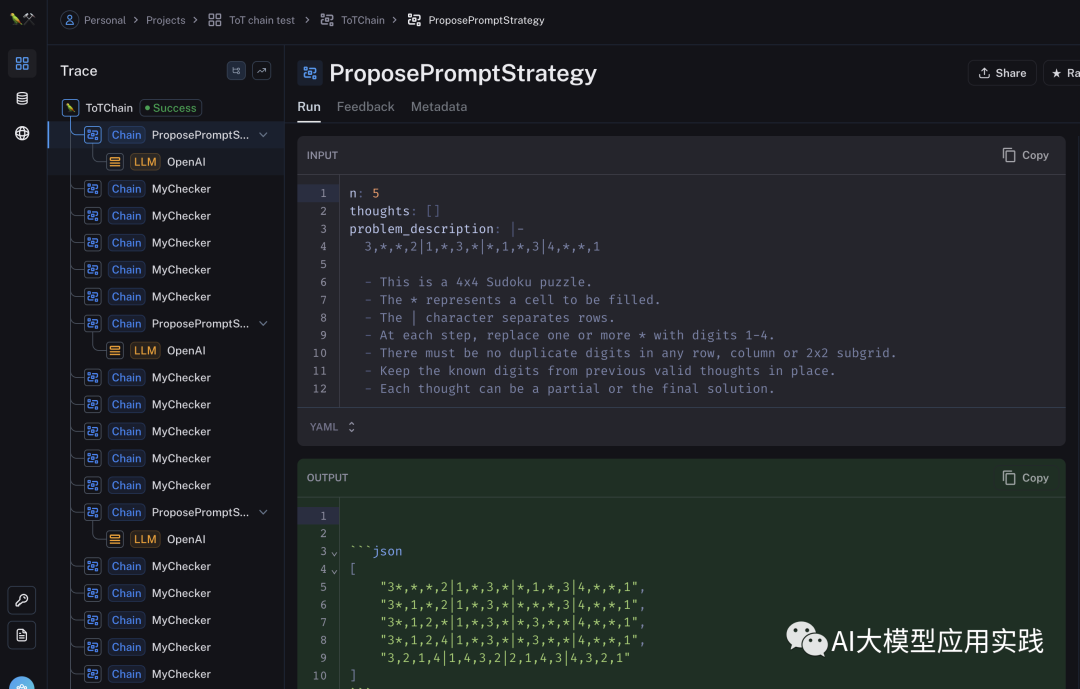1080x689 pixels.
Task: Fold output code at line 4 arrow
Action: point(334,570)
